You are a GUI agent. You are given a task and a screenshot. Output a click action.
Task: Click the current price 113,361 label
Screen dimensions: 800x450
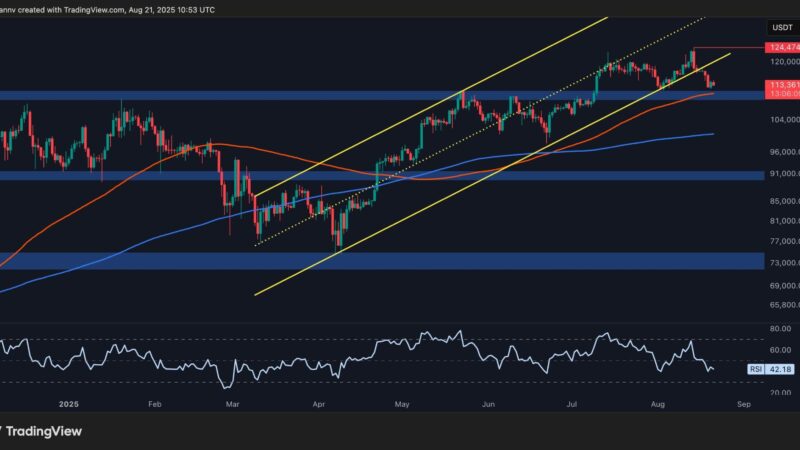[x=782, y=85]
